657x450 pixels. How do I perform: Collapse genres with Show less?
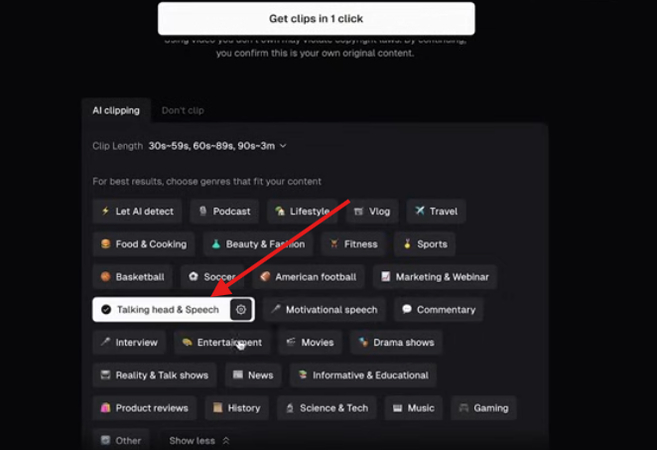pyautogui.click(x=199, y=440)
